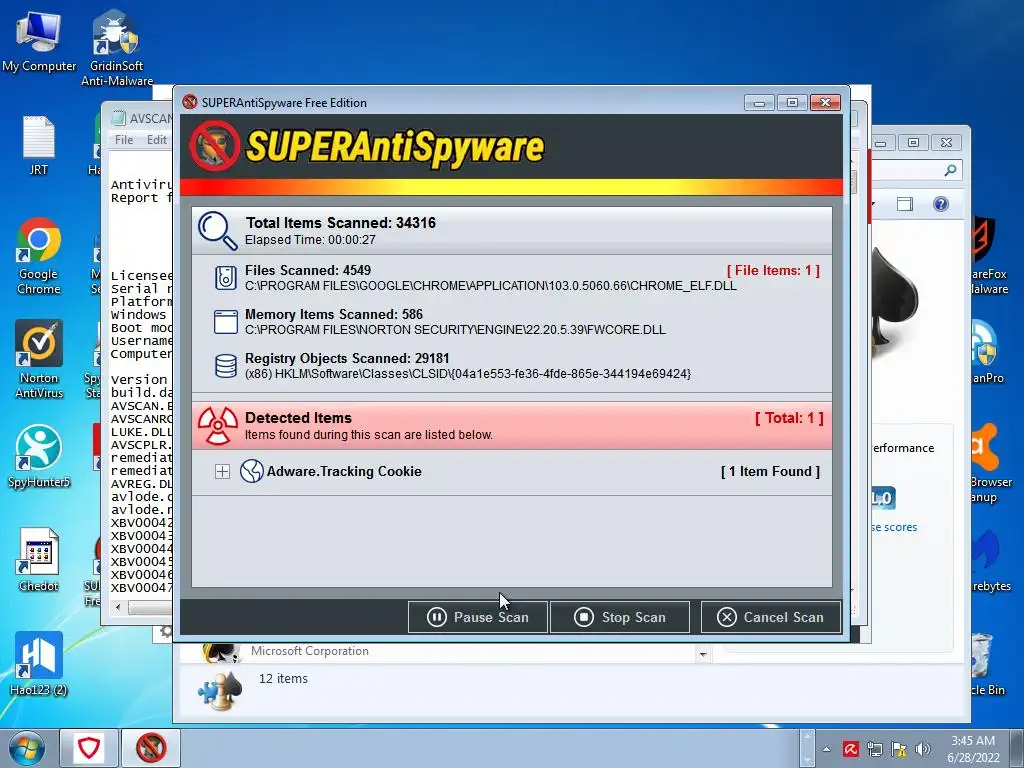Switch to SUPERAntiSpyware taskbar button
The width and height of the screenshot is (1024, 768).
pyautogui.click(x=151, y=748)
